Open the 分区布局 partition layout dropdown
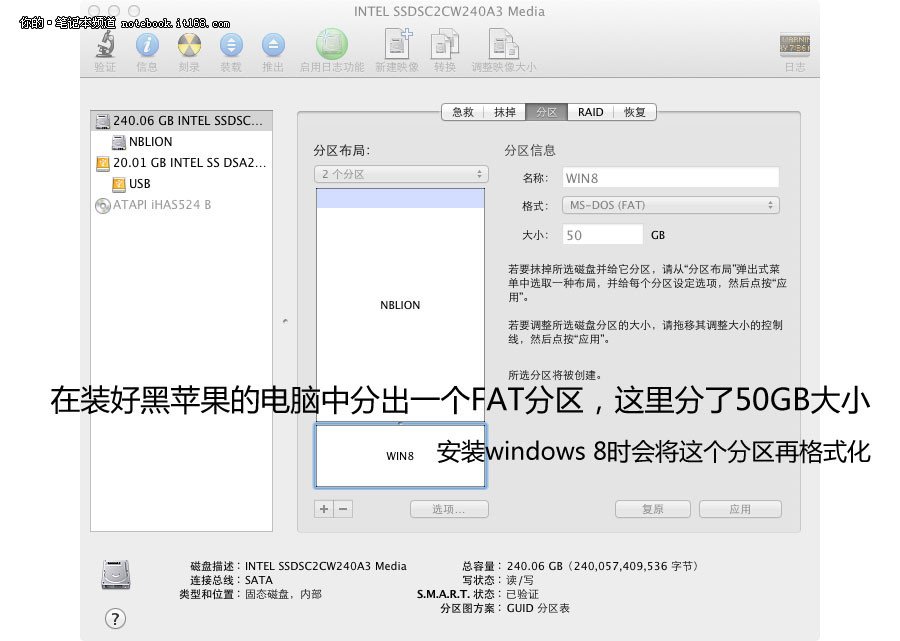The width and height of the screenshot is (900, 641). (x=400, y=172)
